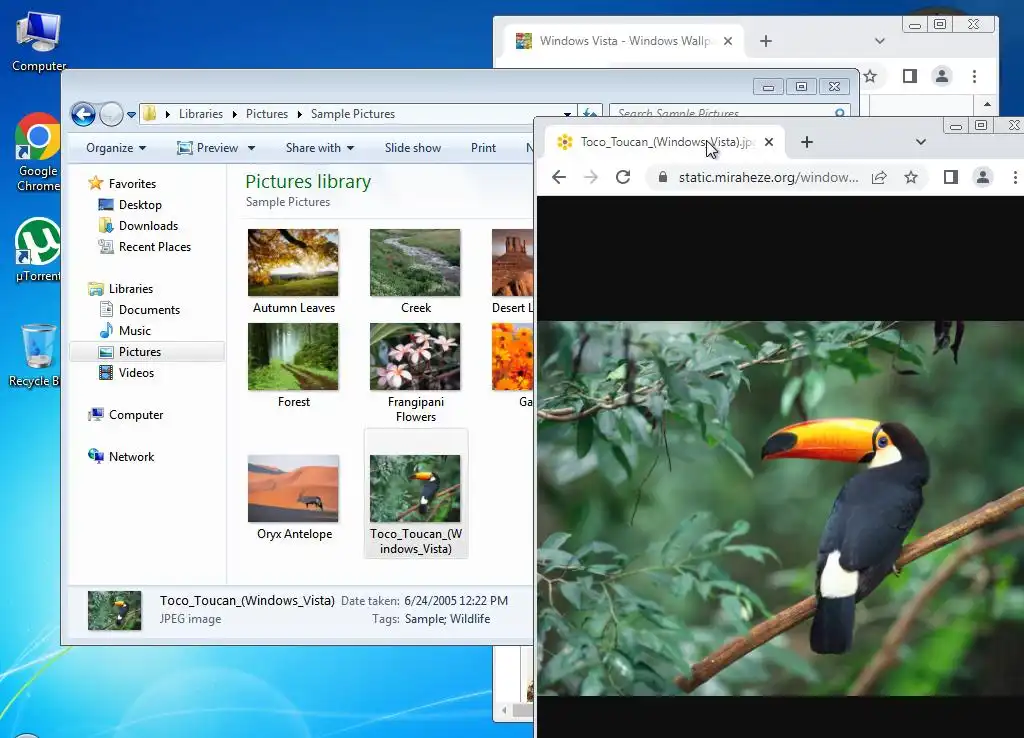Screen dimensions: 1024x738
Task: Select Libraries in the address bar breadcrumb
Action: click(200, 114)
